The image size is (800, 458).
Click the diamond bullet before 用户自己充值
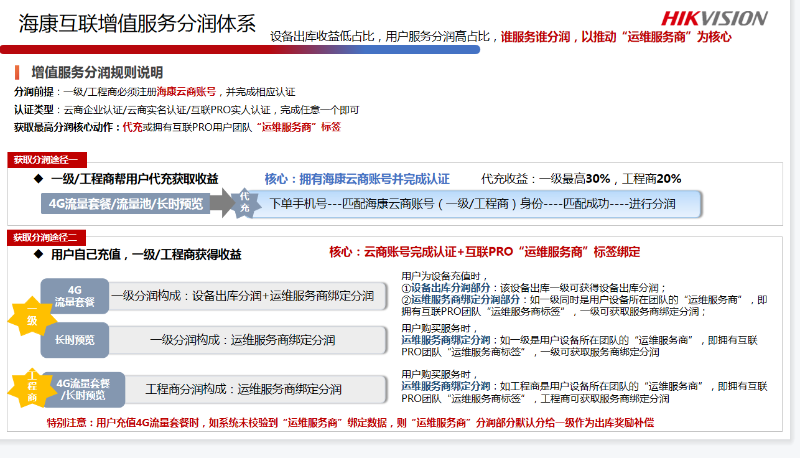(38, 254)
